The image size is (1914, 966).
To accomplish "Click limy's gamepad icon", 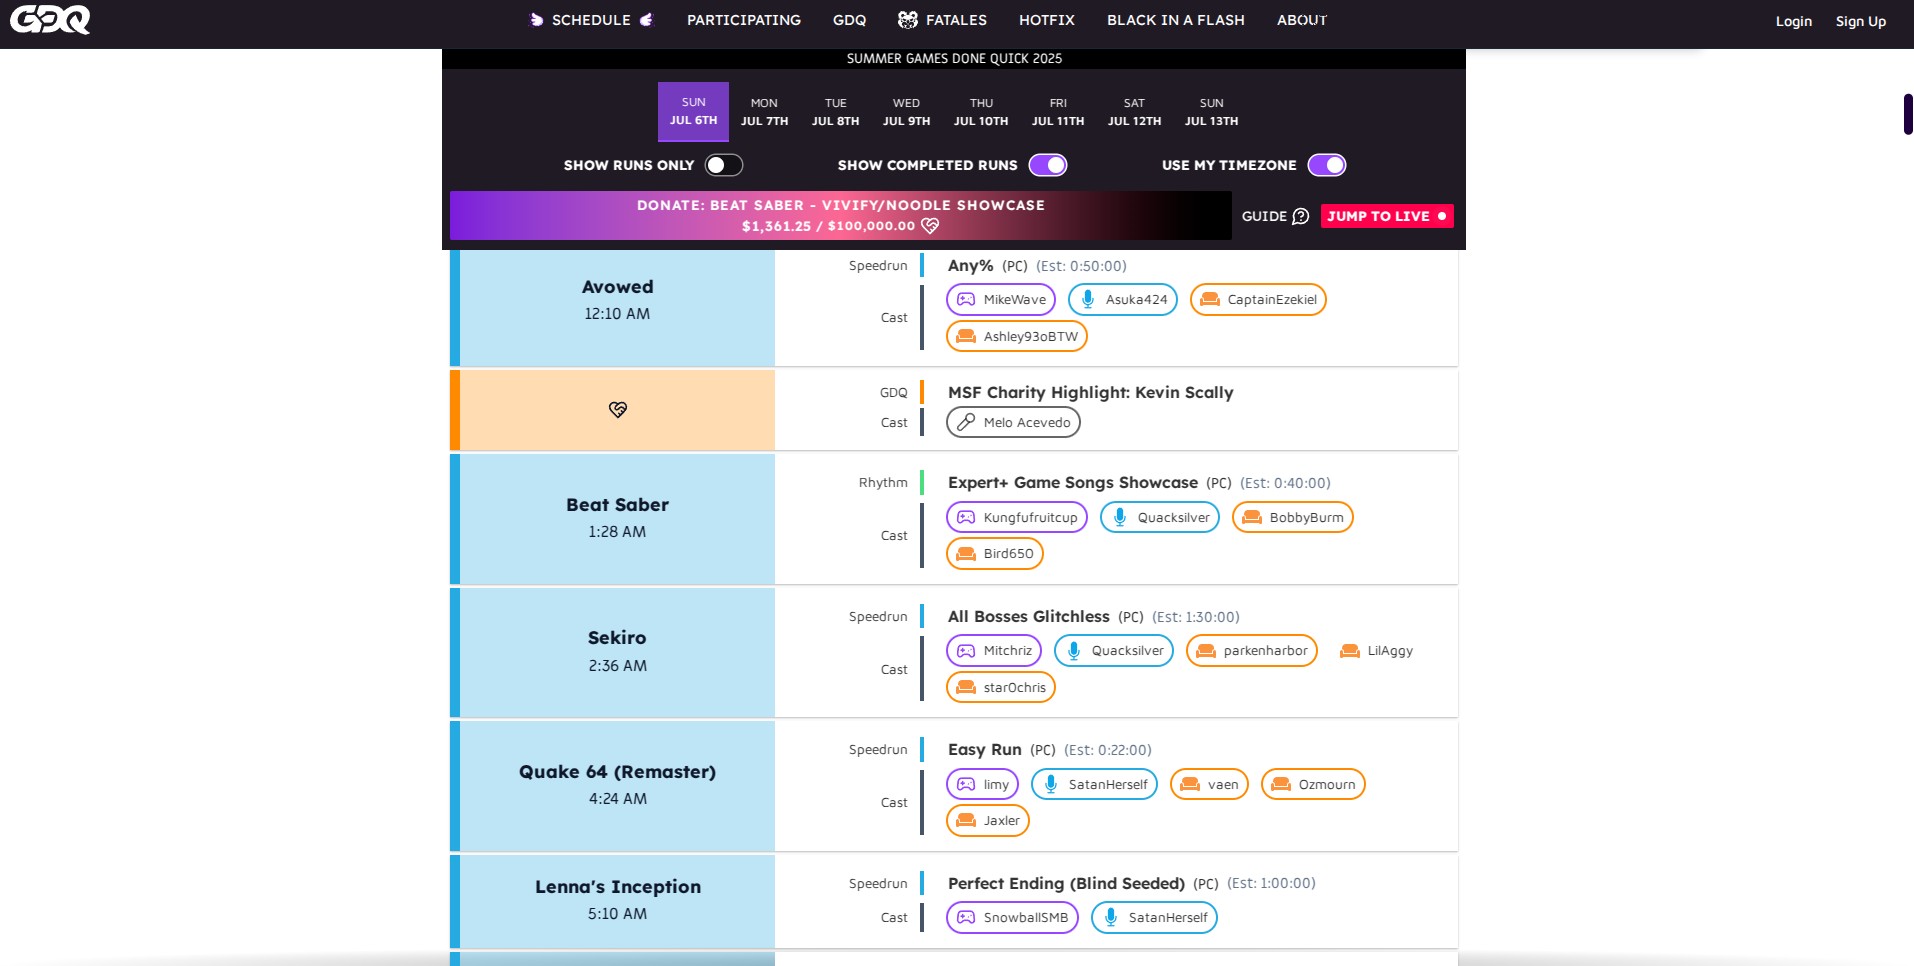I will (x=966, y=784).
